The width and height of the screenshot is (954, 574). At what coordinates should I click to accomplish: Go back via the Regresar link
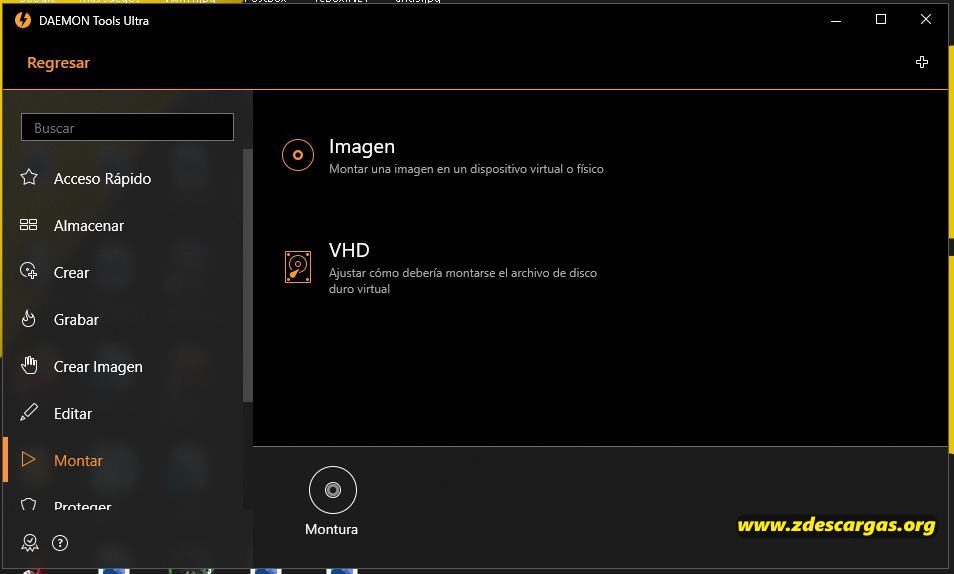[58, 63]
